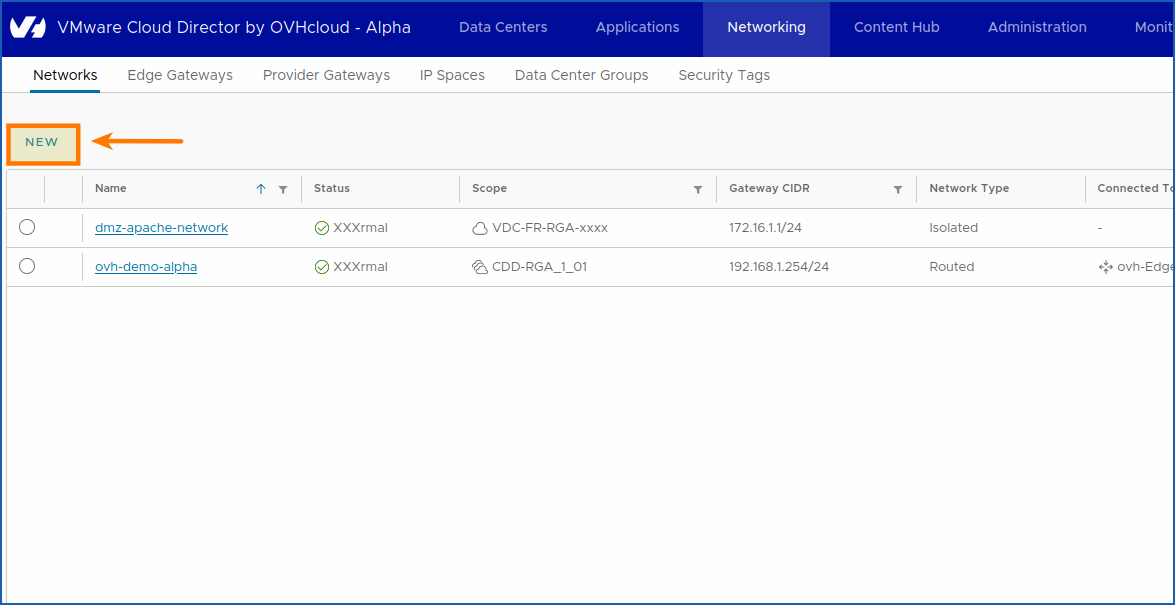
Task: Click the edge gateway icon next to ovh-Edge
Action: pos(1106,266)
